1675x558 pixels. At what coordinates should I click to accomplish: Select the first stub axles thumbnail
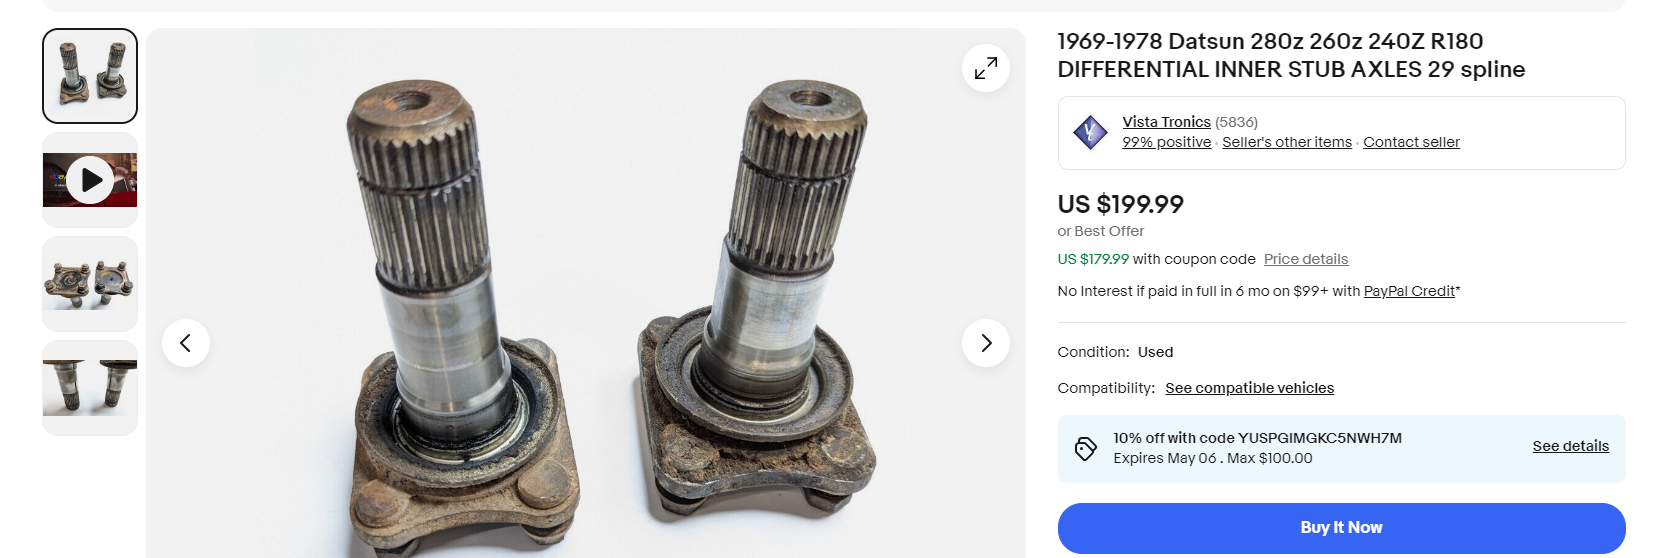click(x=90, y=76)
